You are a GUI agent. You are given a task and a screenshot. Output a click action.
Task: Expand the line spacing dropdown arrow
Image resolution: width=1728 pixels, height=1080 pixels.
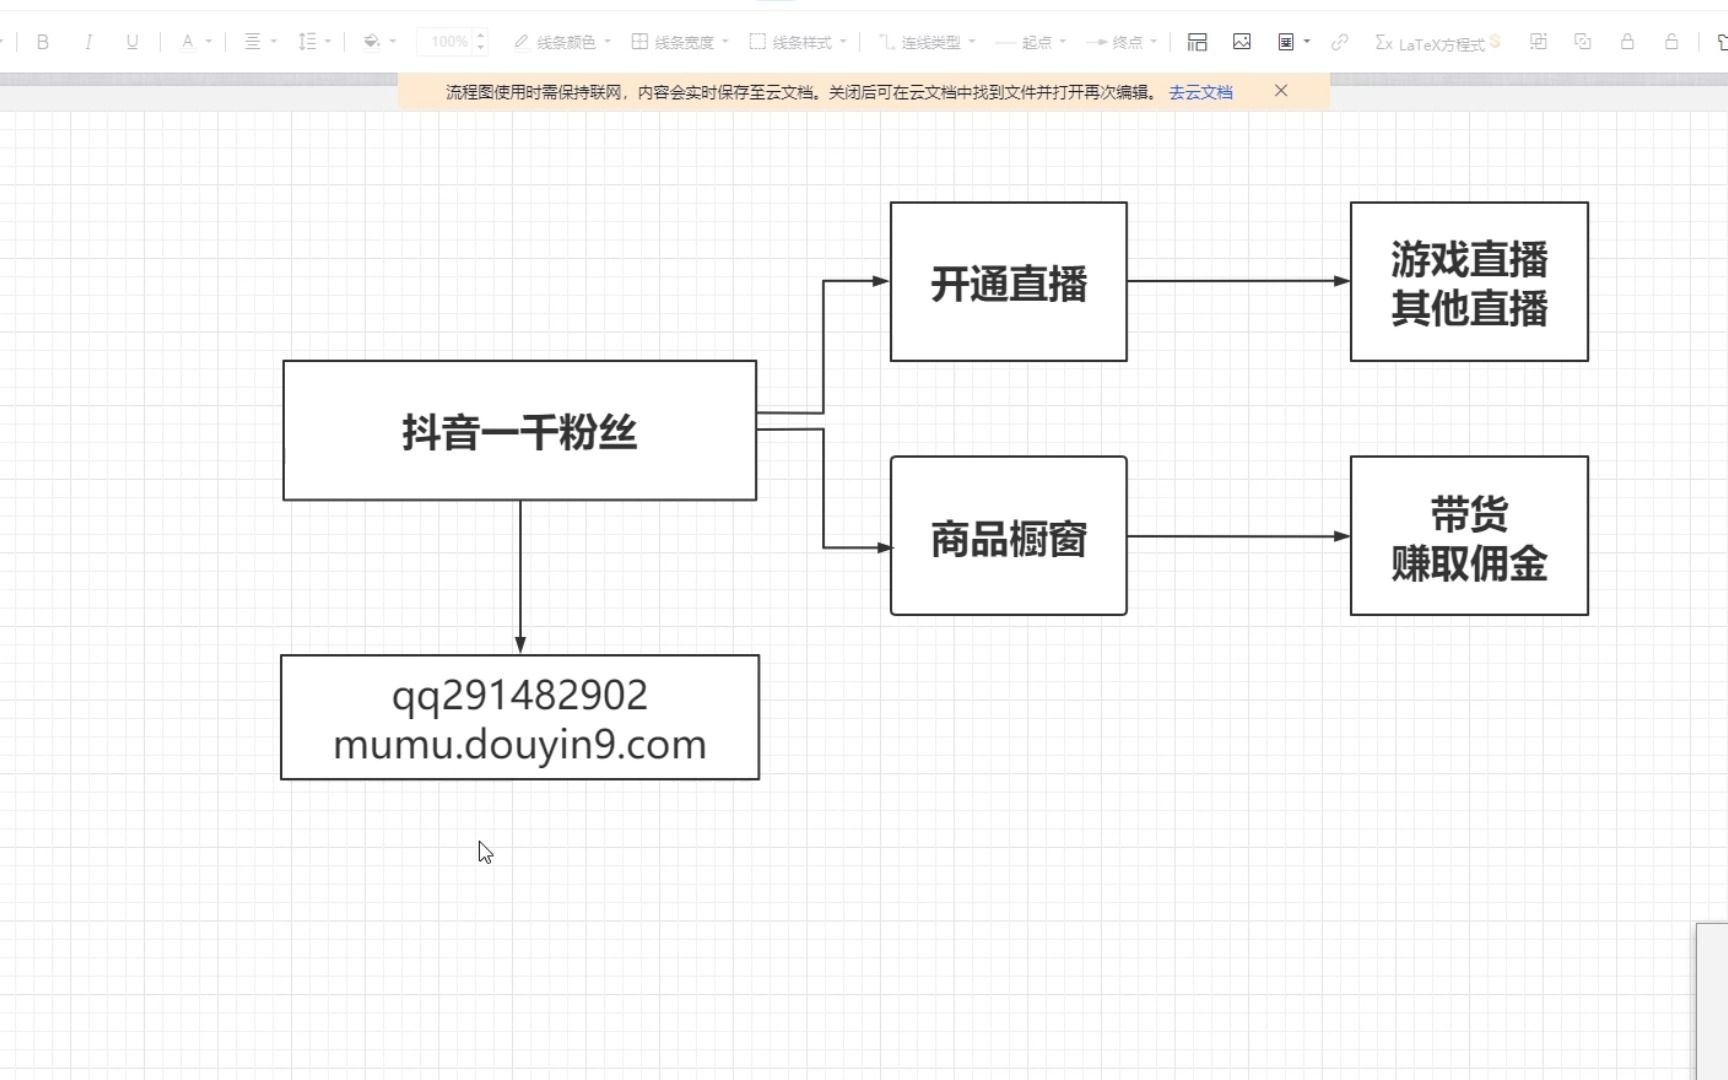[x=328, y=42]
